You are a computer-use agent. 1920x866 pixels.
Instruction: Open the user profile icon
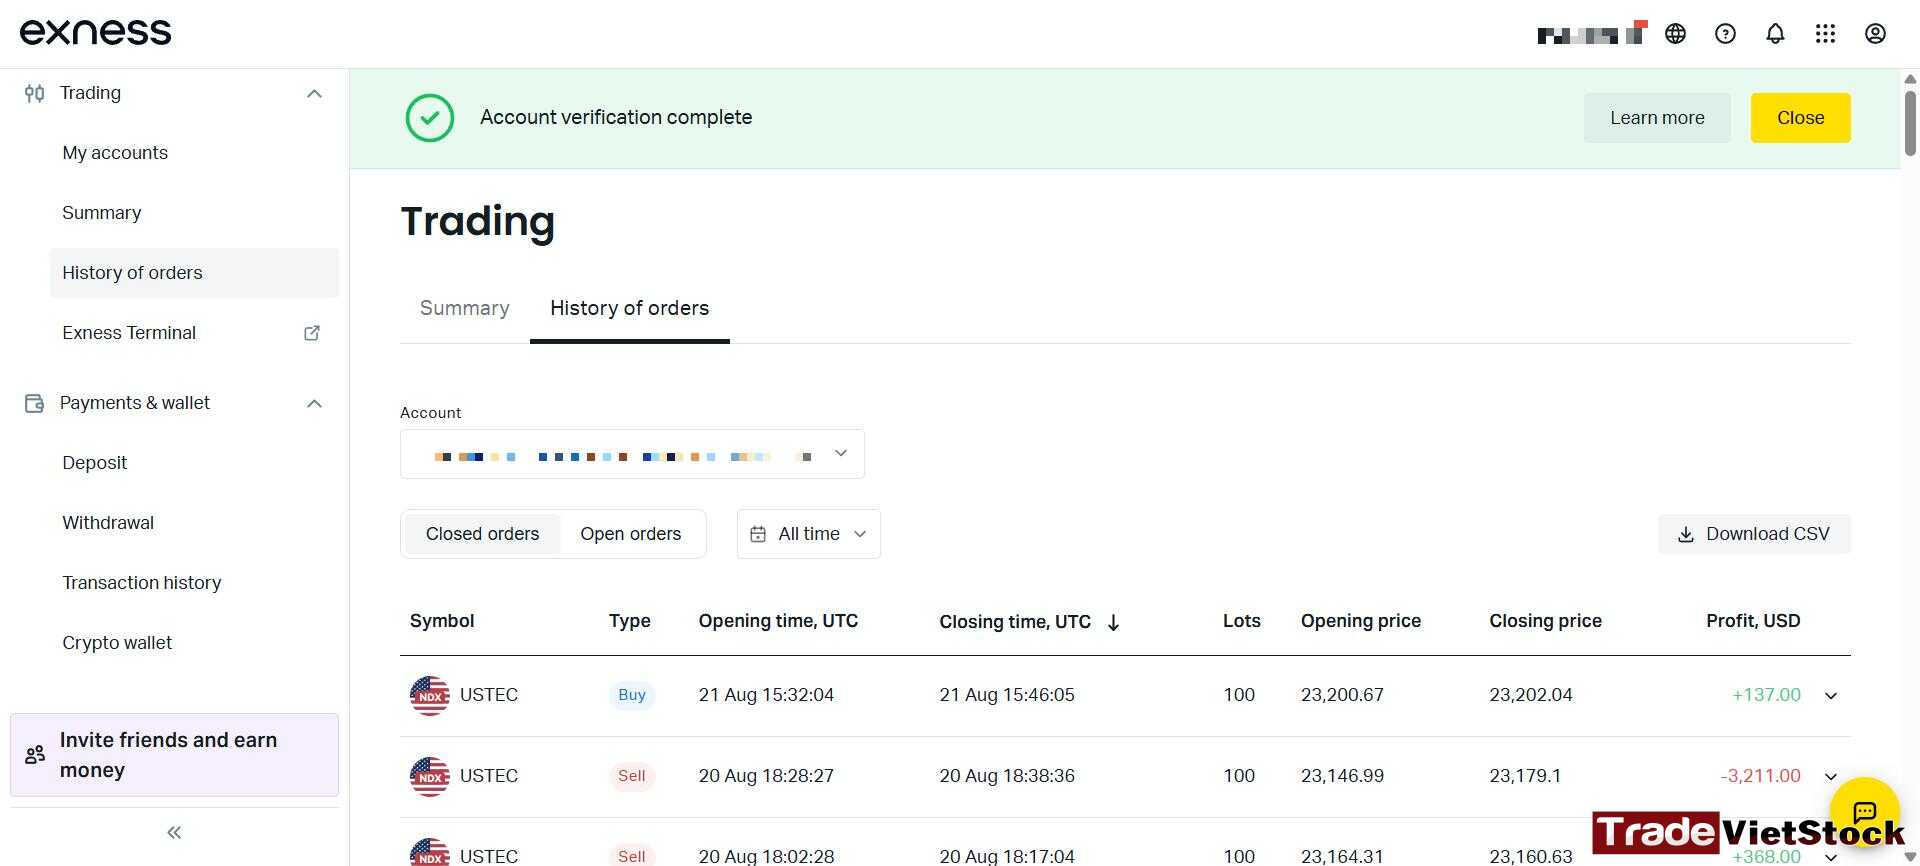point(1875,34)
